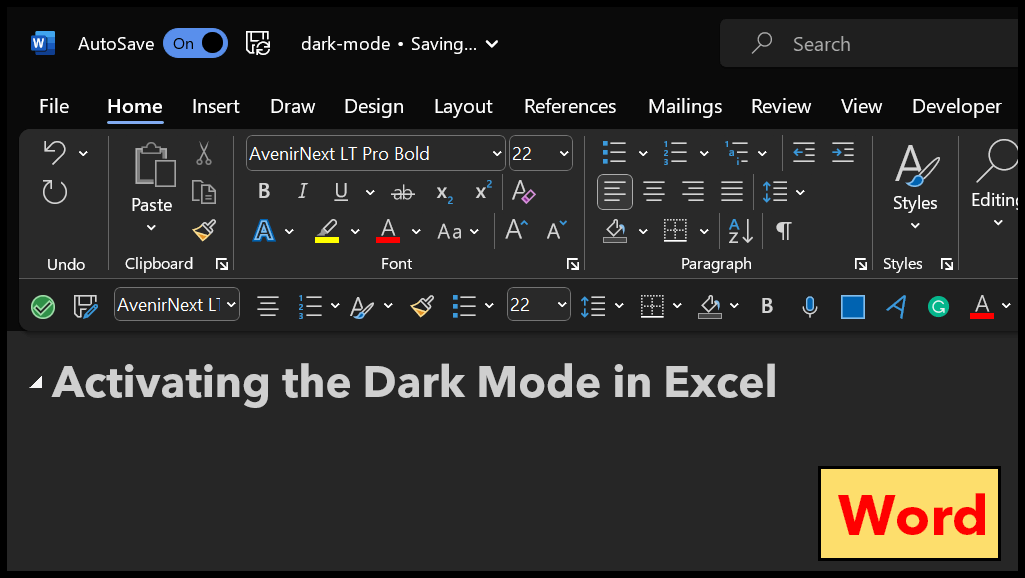Toggle Subscript formatting
Image resolution: width=1025 pixels, height=578 pixels.
point(444,193)
